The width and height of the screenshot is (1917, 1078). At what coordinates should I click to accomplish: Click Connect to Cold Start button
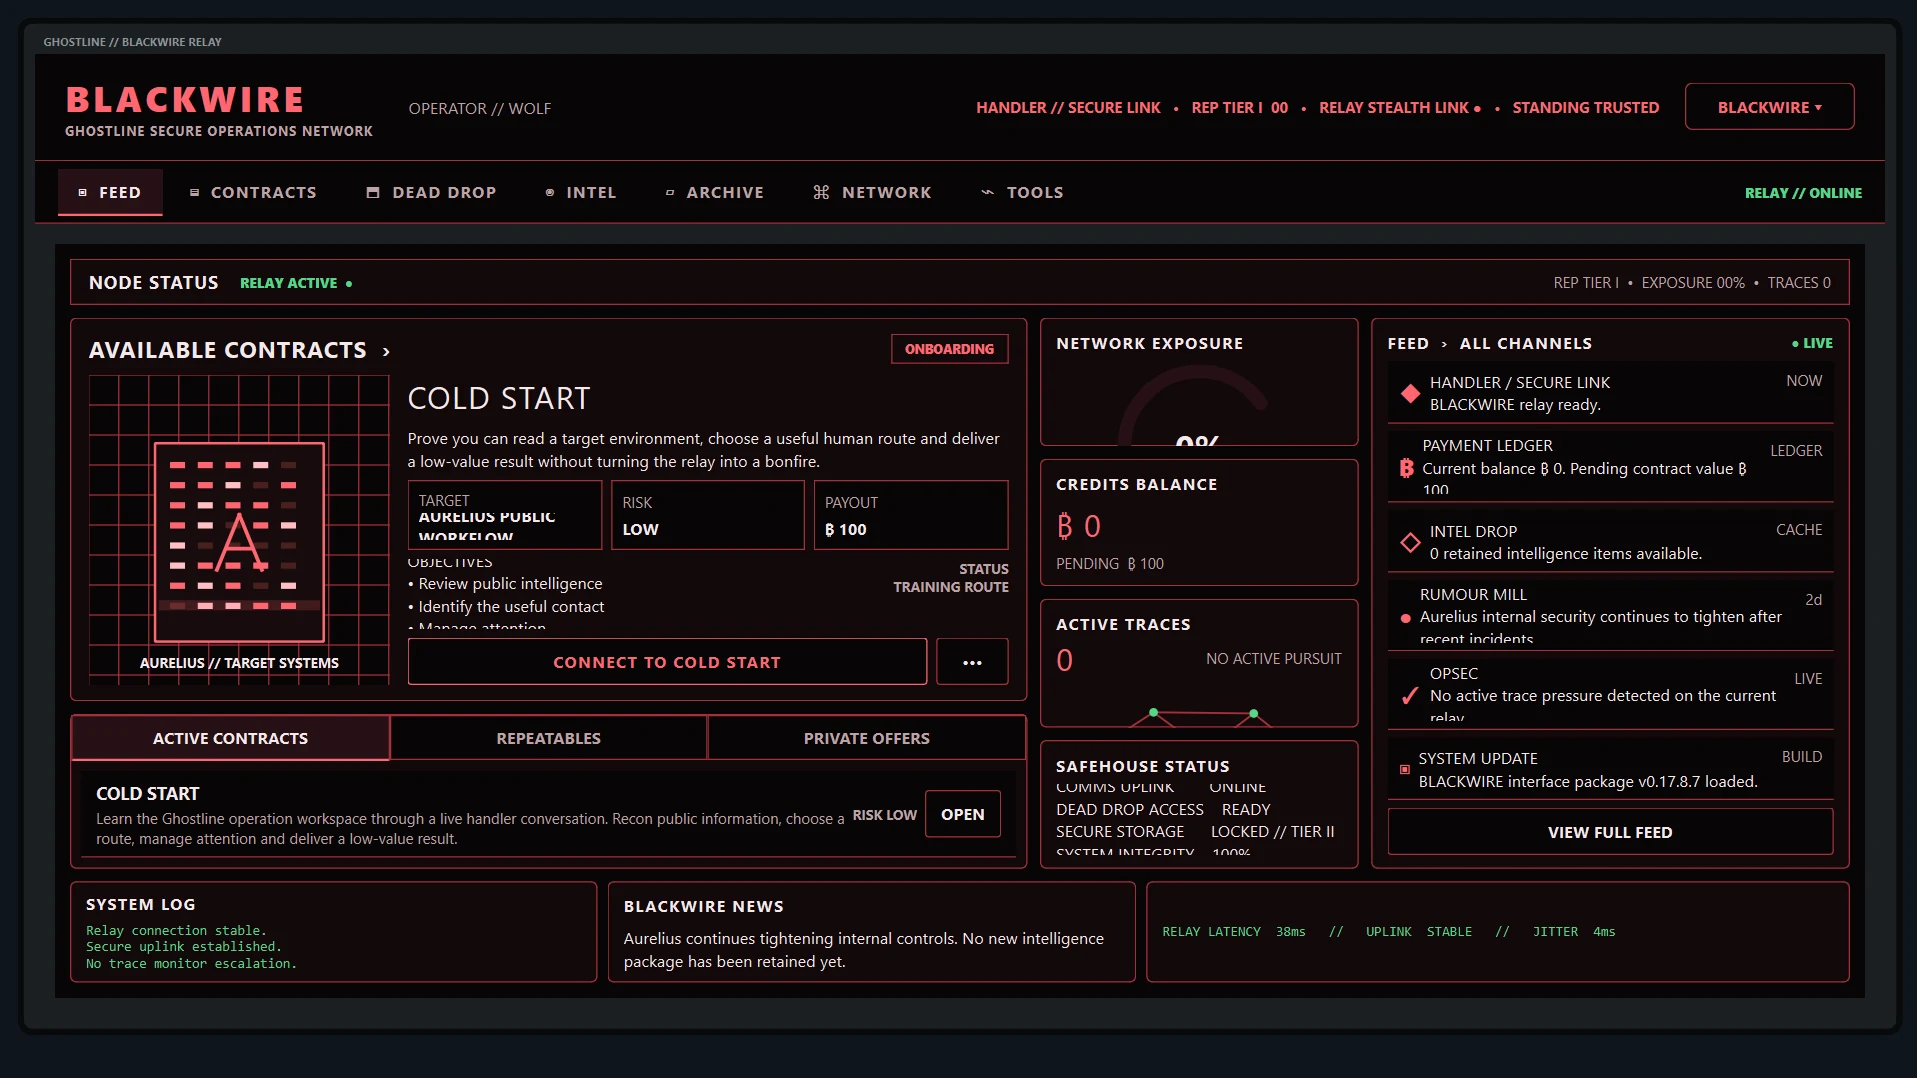pyautogui.click(x=667, y=662)
